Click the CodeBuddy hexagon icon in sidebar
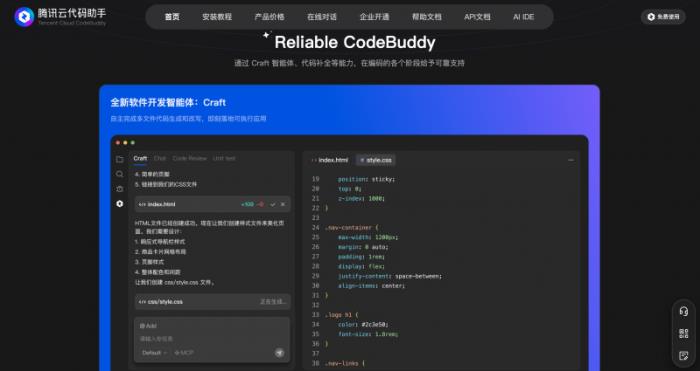700x371 pixels. point(120,204)
